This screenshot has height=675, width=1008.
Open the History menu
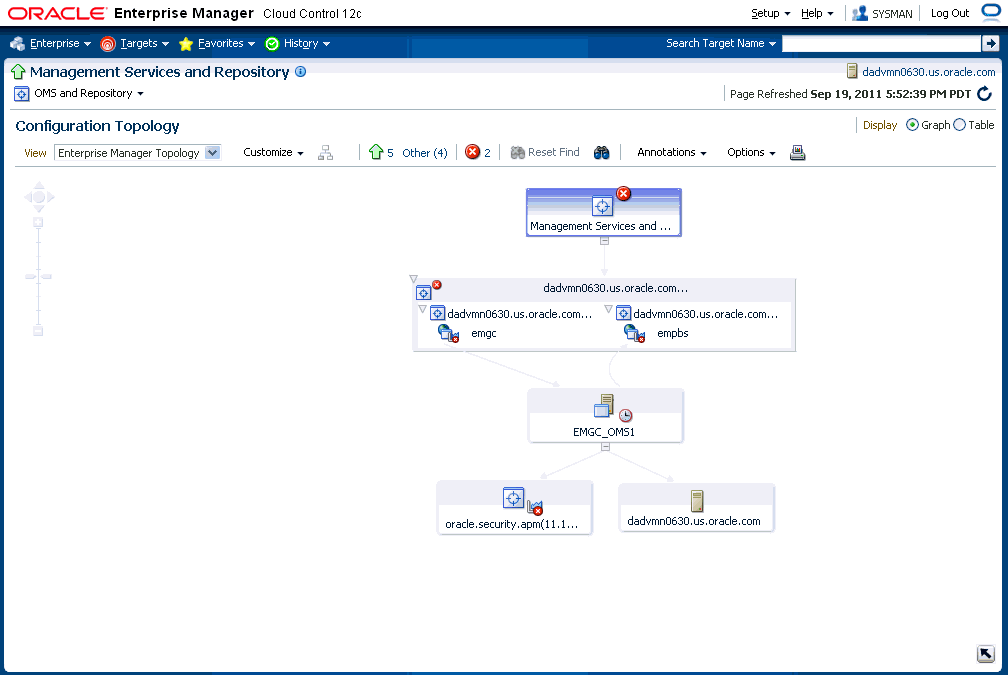pyautogui.click(x=307, y=43)
